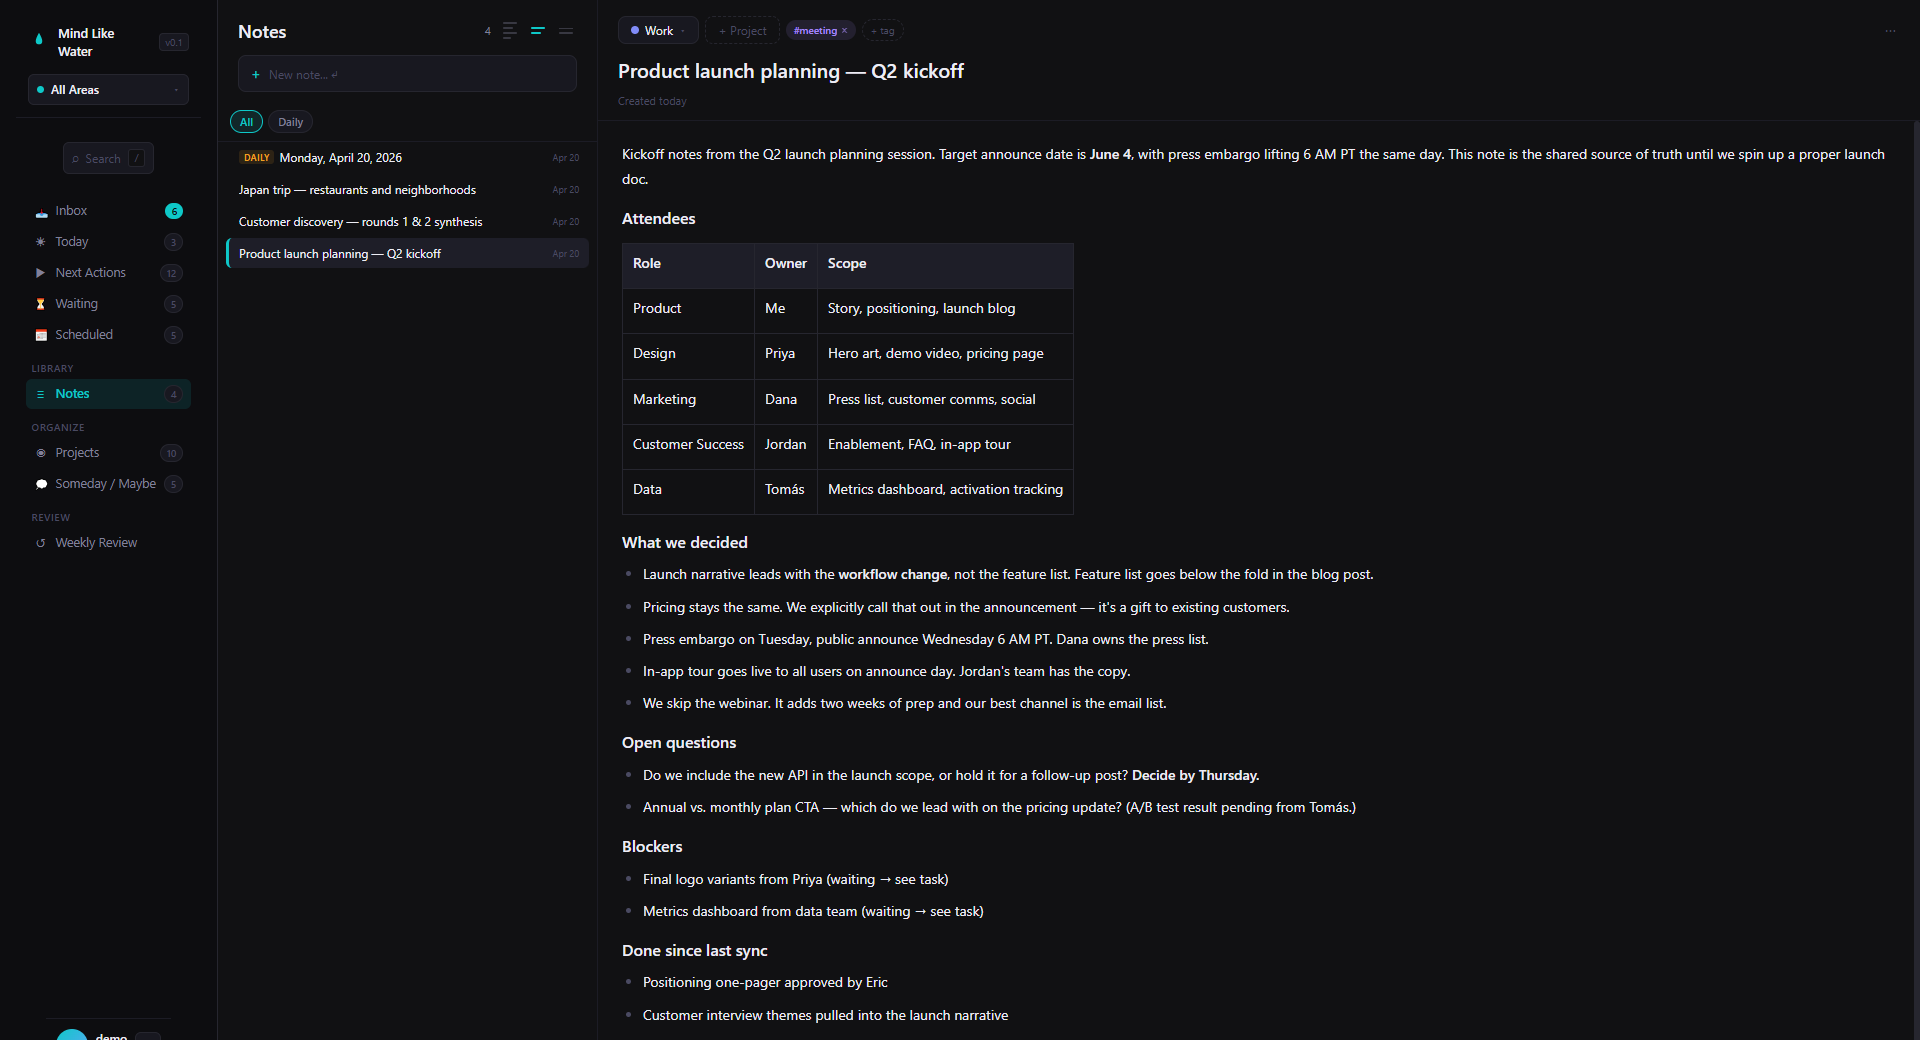Viewport: 1920px width, 1040px height.
Task: Click the Weekly Review refresh icon
Action: 41,543
